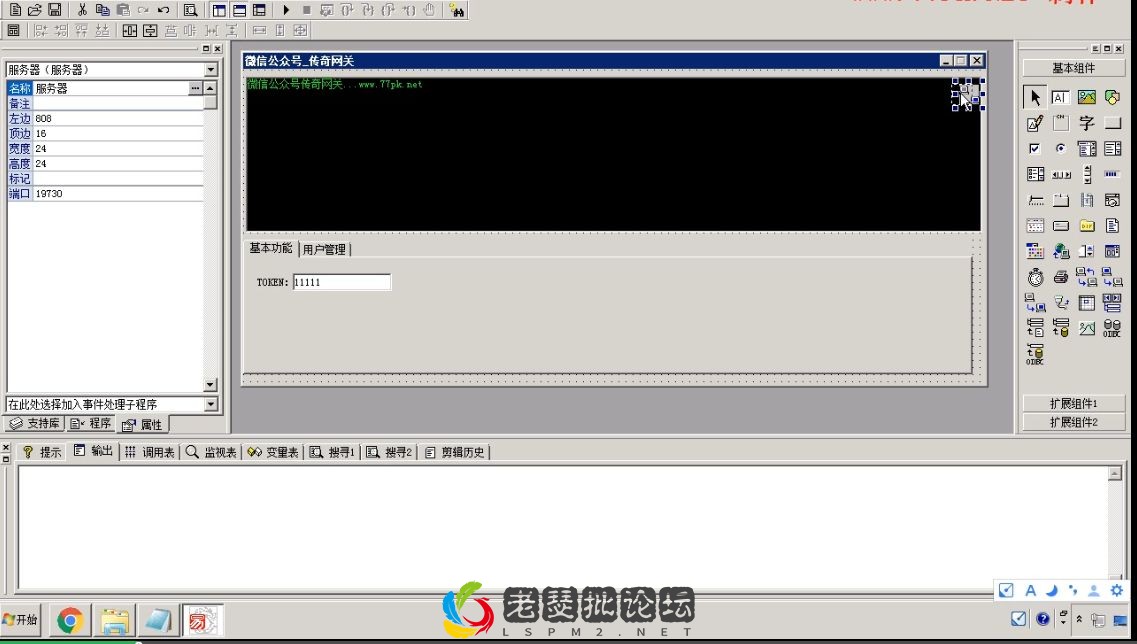This screenshot has height=644, width=1137.
Task: Click the Undo arrow icon
Action: [163, 10]
